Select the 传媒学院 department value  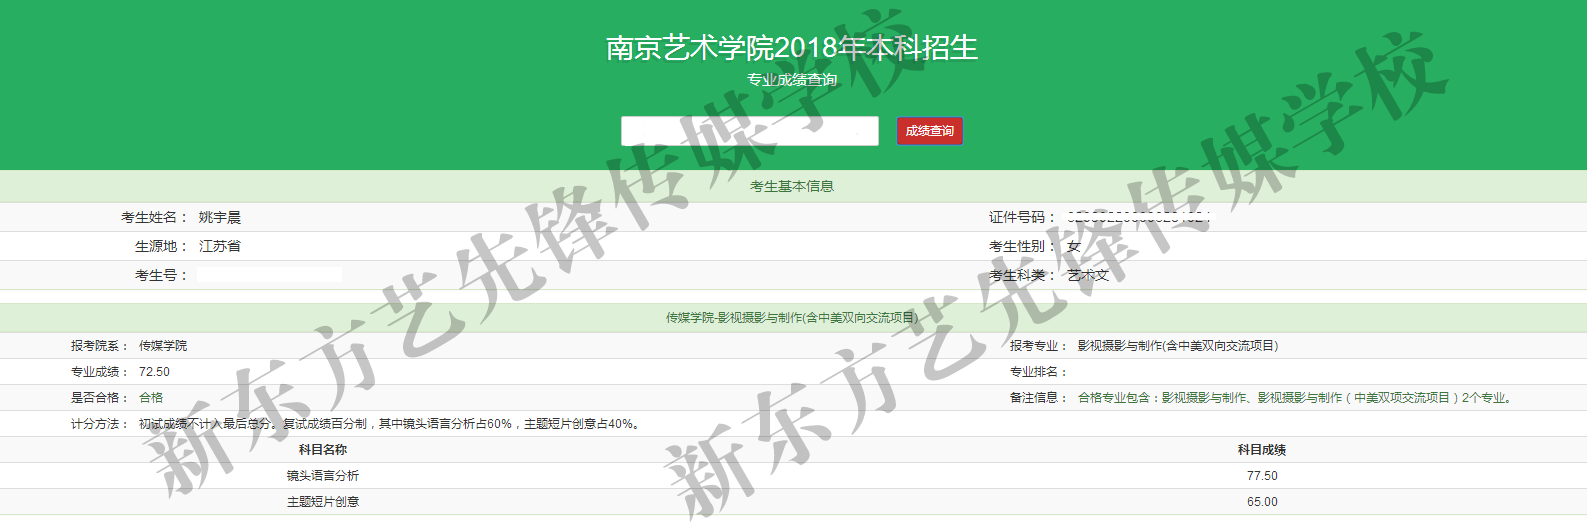(163, 346)
